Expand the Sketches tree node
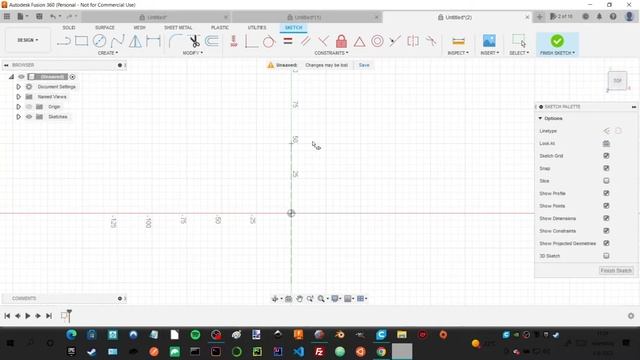640x360 pixels. point(18,117)
